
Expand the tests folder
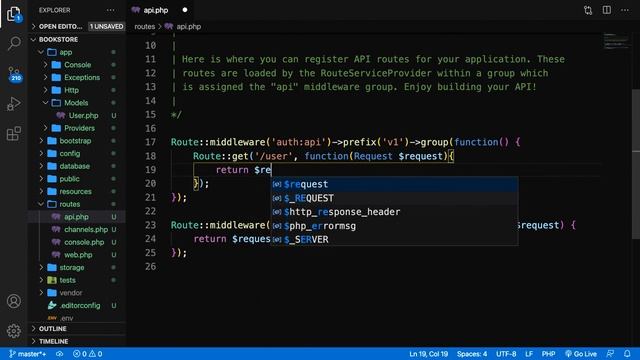77,280
